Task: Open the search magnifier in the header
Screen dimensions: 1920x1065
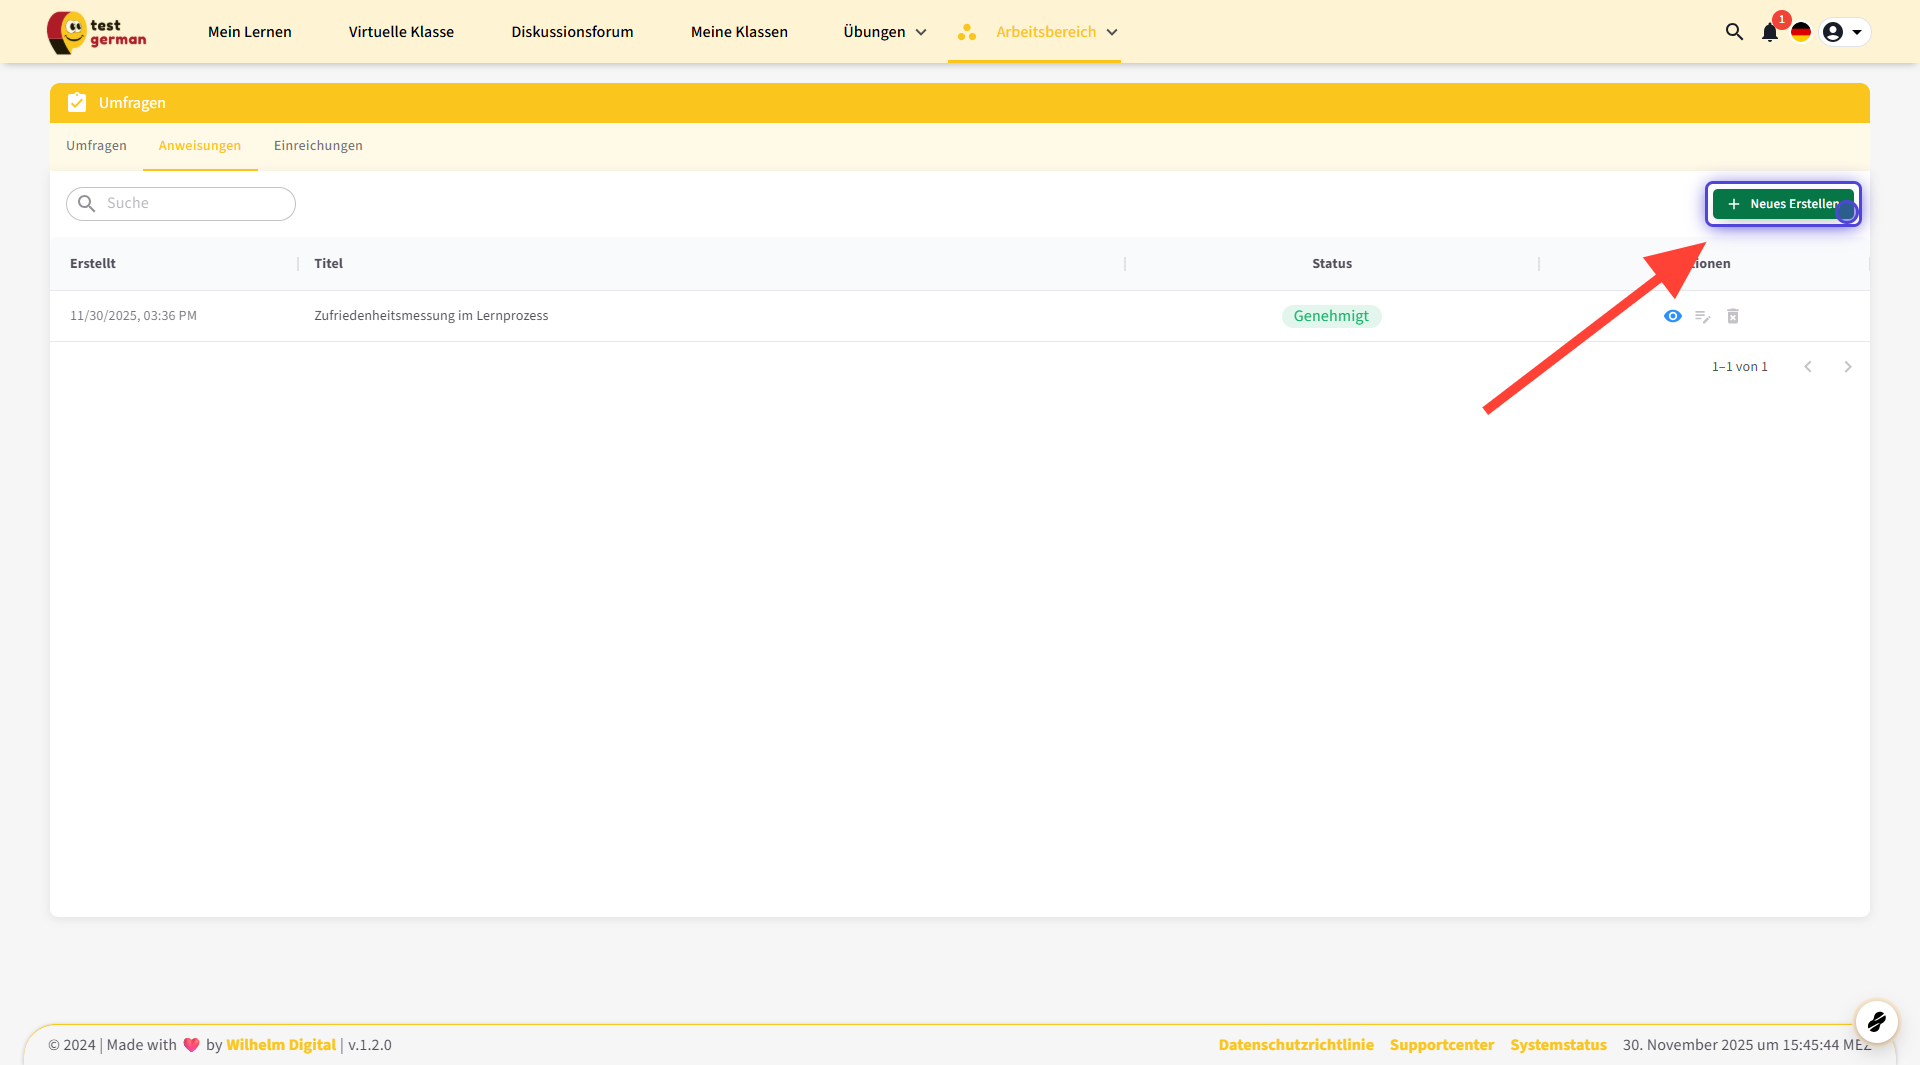Action: (1734, 32)
